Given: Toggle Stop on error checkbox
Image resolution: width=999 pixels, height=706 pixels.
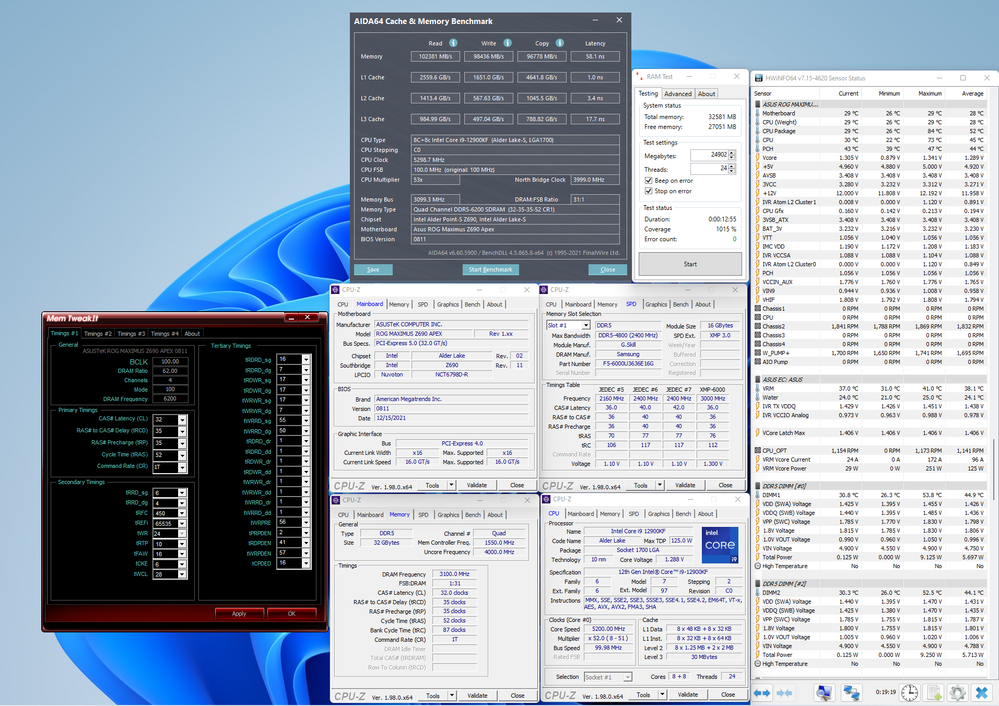Looking at the screenshot, I should point(649,191).
